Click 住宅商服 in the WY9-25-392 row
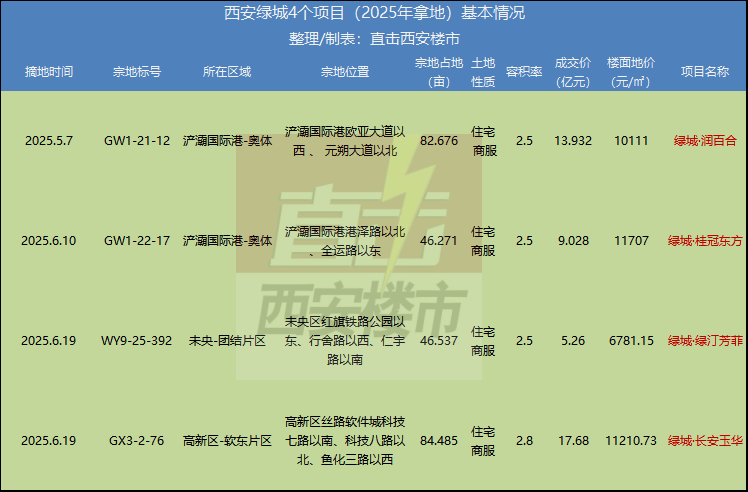Image resolution: width=748 pixels, height=492 pixels. [484, 341]
